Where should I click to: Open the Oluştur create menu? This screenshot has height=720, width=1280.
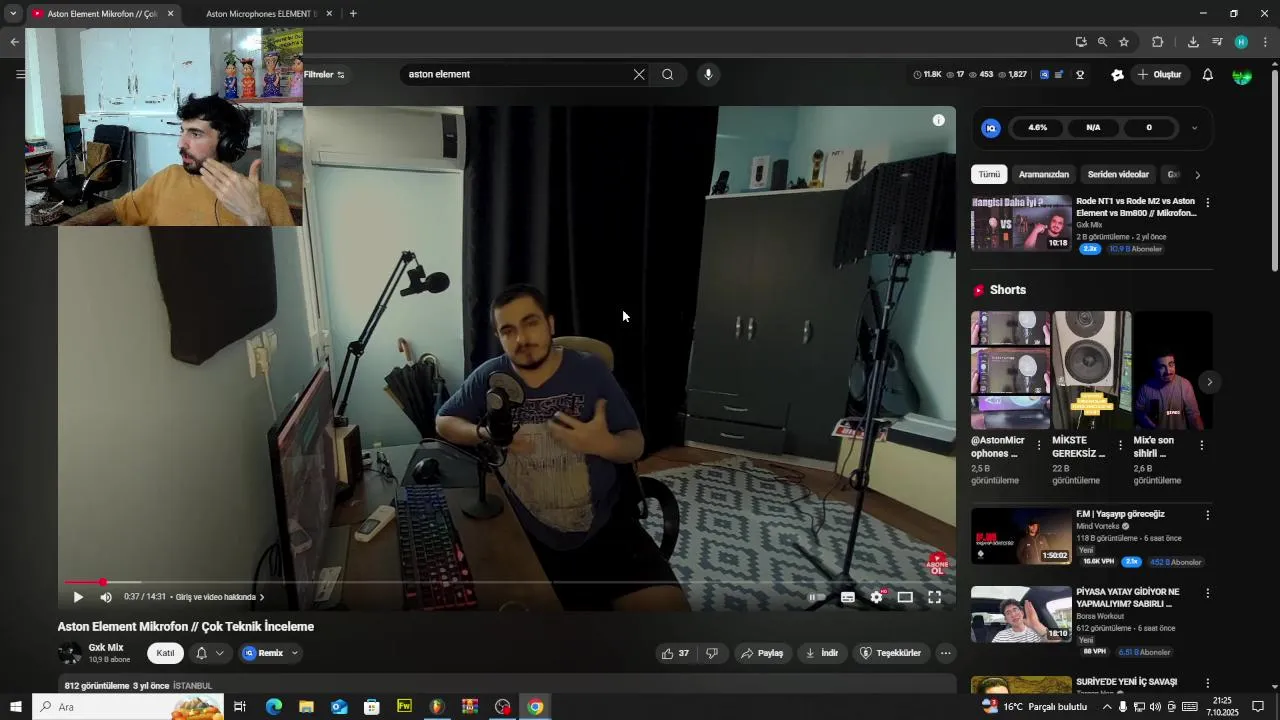click(x=1159, y=75)
